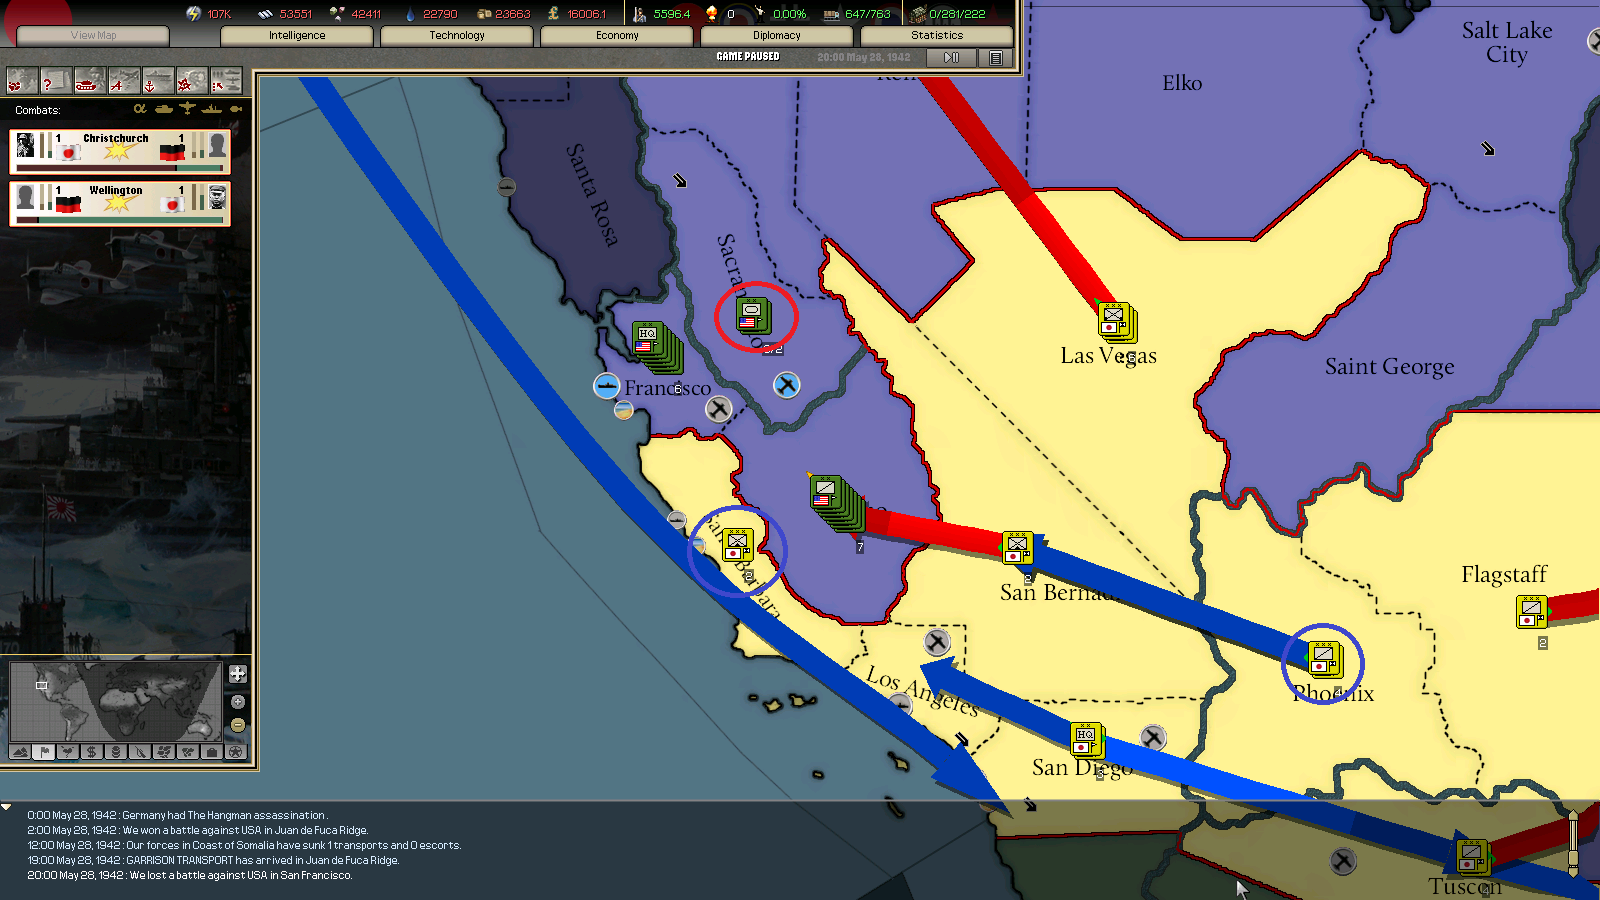Viewport: 1600px width, 900px height.
Task: Open the Statistics screen
Action: 937,35
